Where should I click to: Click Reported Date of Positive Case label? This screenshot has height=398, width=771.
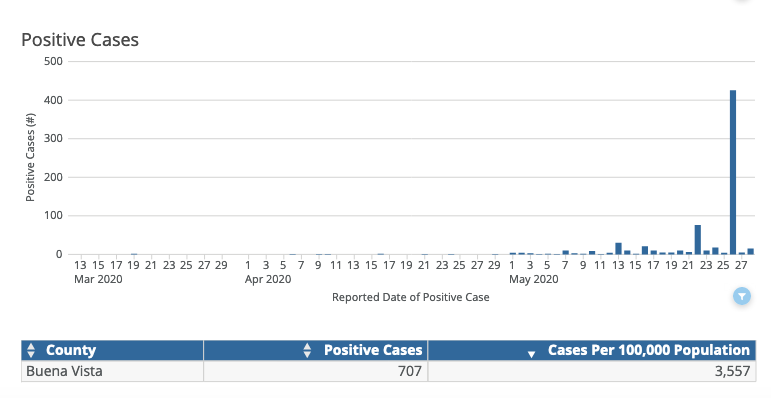411,297
